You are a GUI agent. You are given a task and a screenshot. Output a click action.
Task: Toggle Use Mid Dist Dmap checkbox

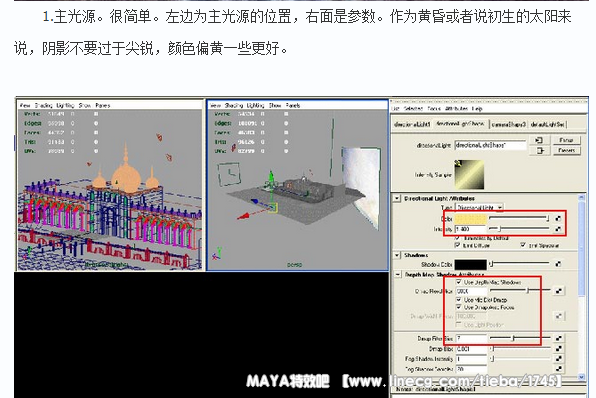[x=458, y=300]
